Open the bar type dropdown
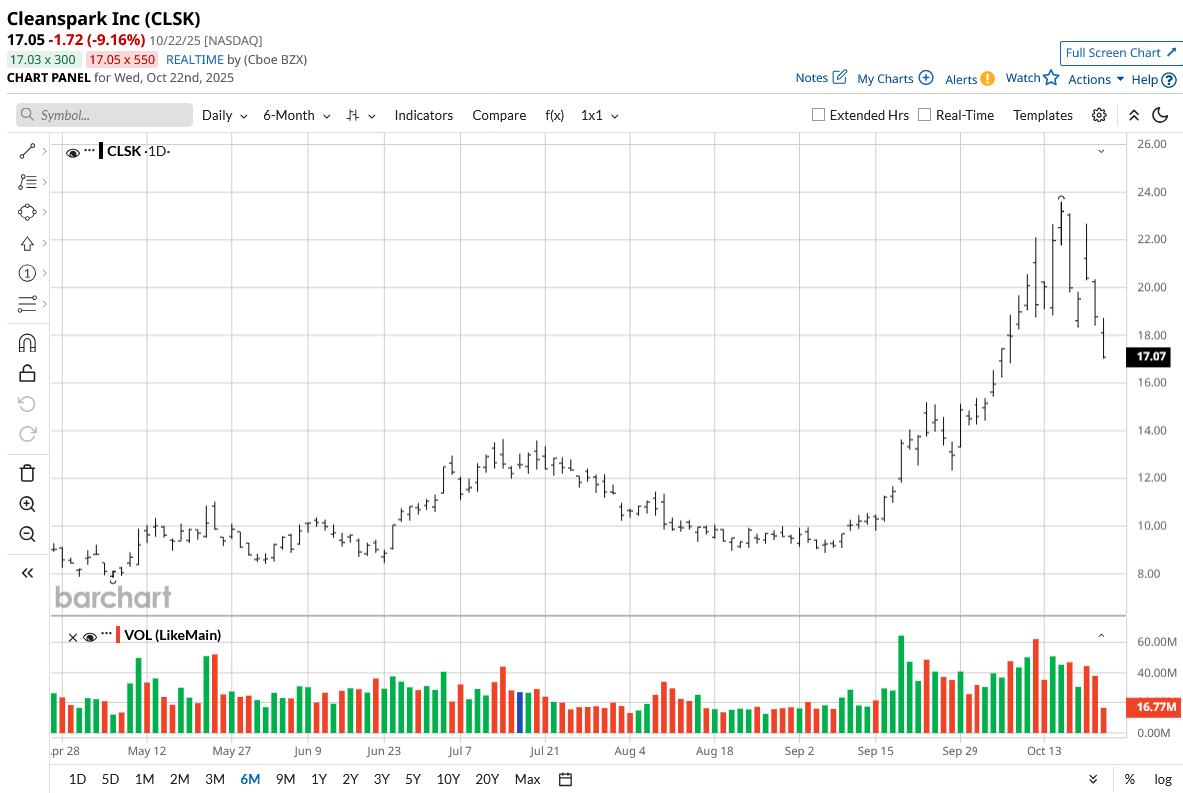The height and width of the screenshot is (793, 1183). 361,115
